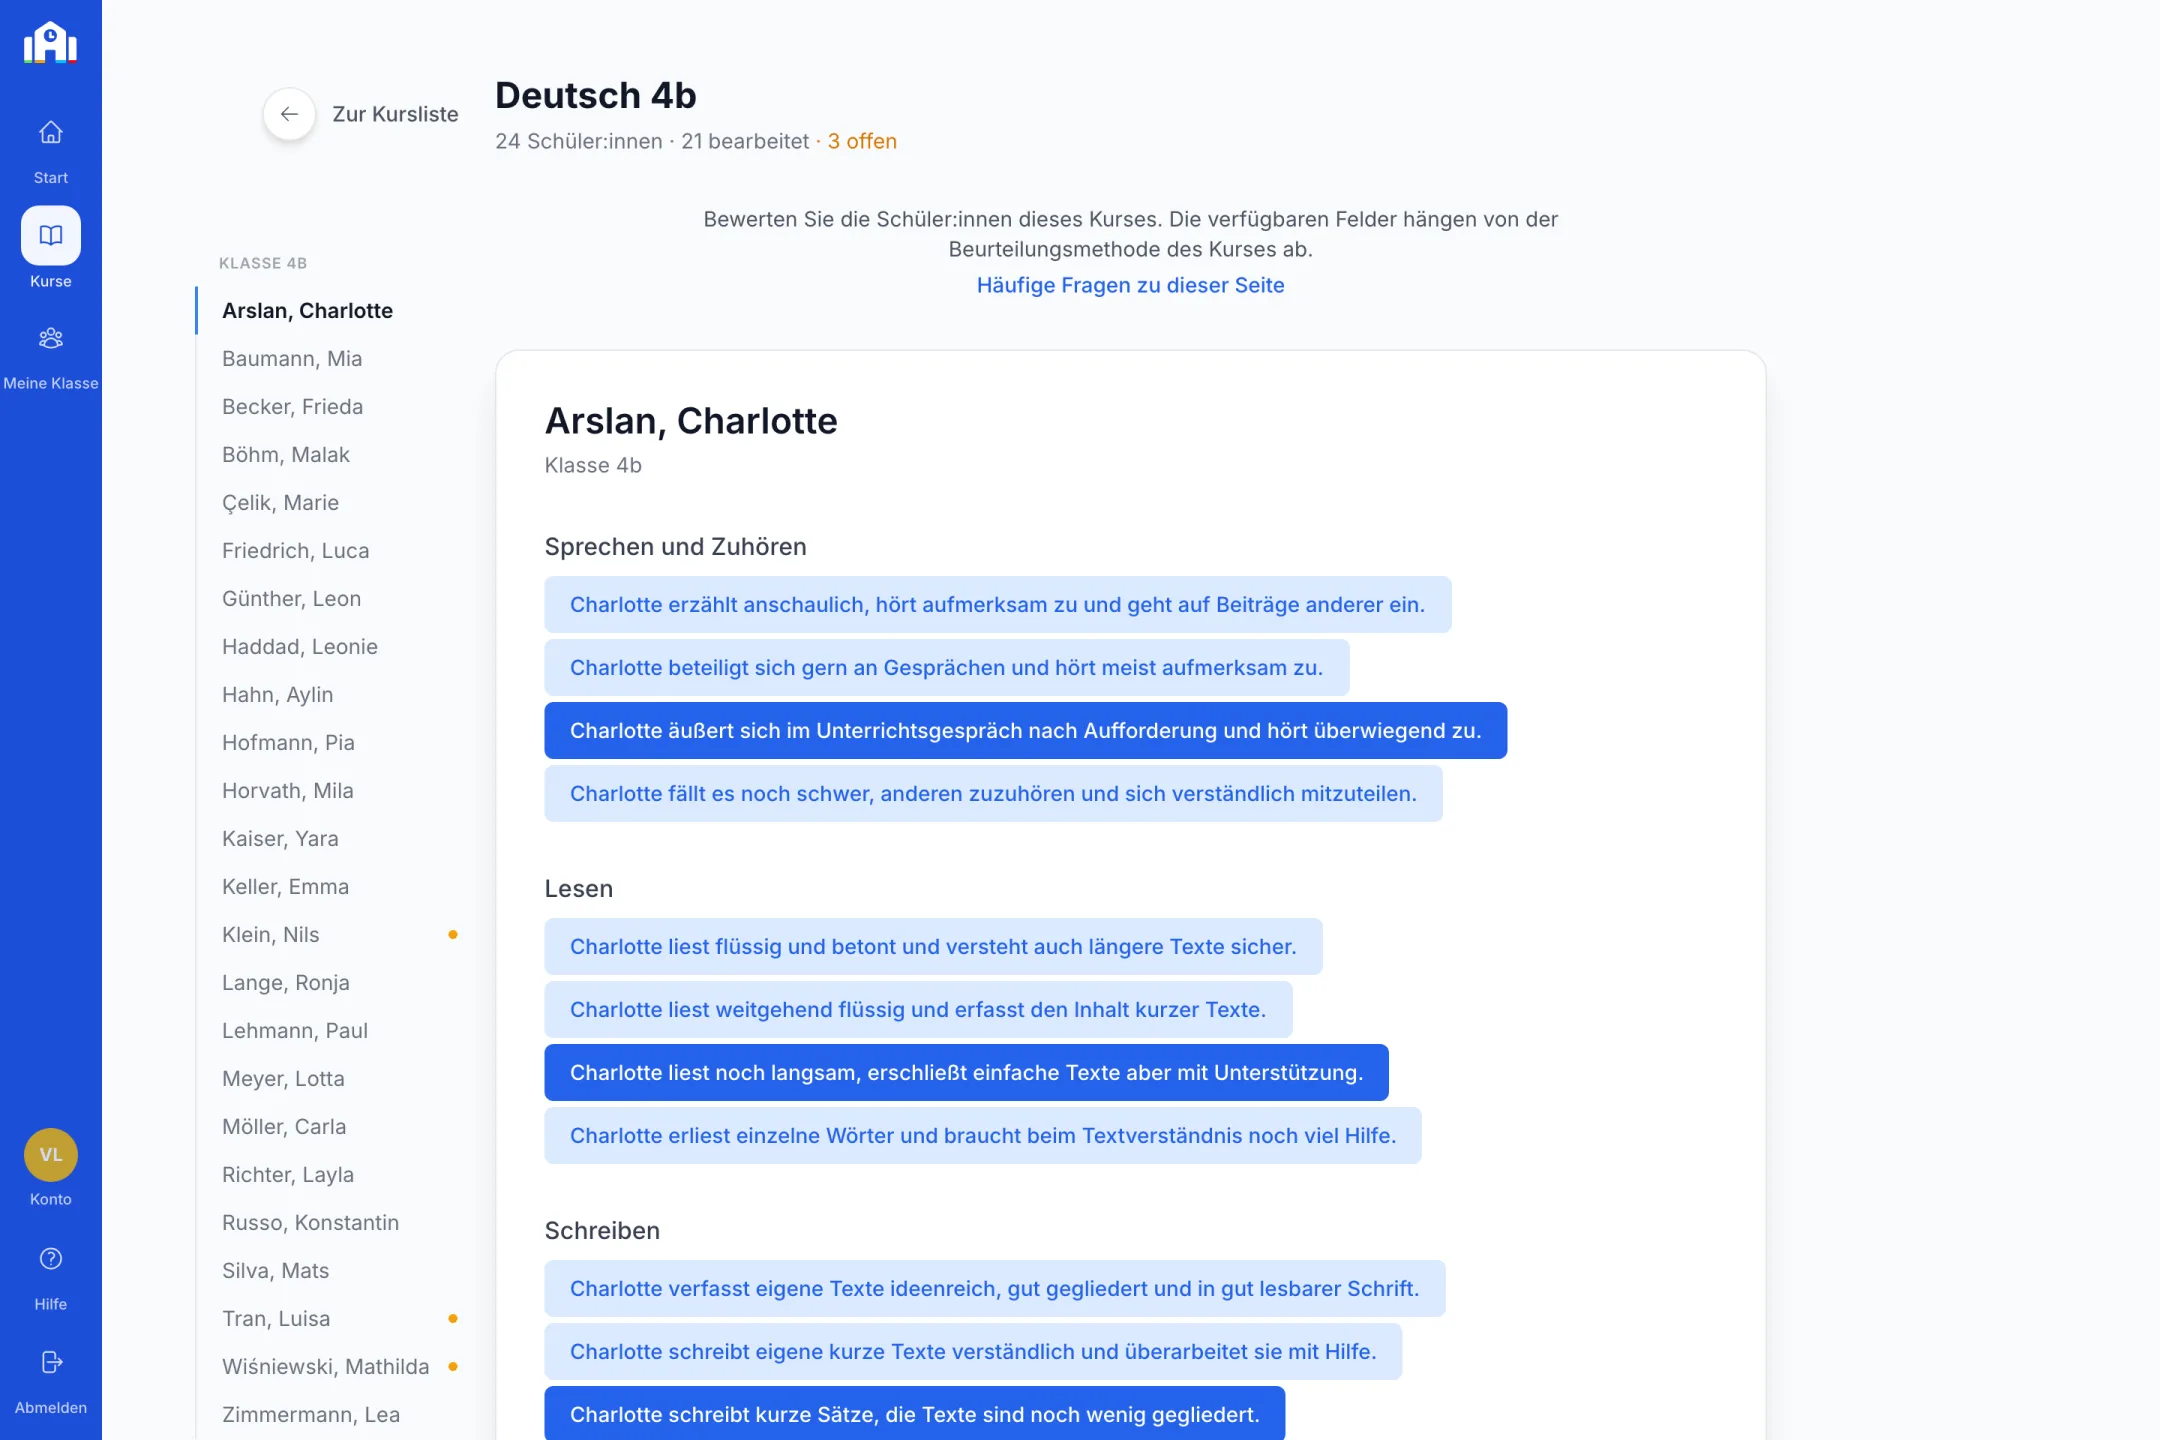This screenshot has width=2160, height=1440.
Task: Select 'Charlotte liest flüssig und betont' option
Action: tap(933, 946)
